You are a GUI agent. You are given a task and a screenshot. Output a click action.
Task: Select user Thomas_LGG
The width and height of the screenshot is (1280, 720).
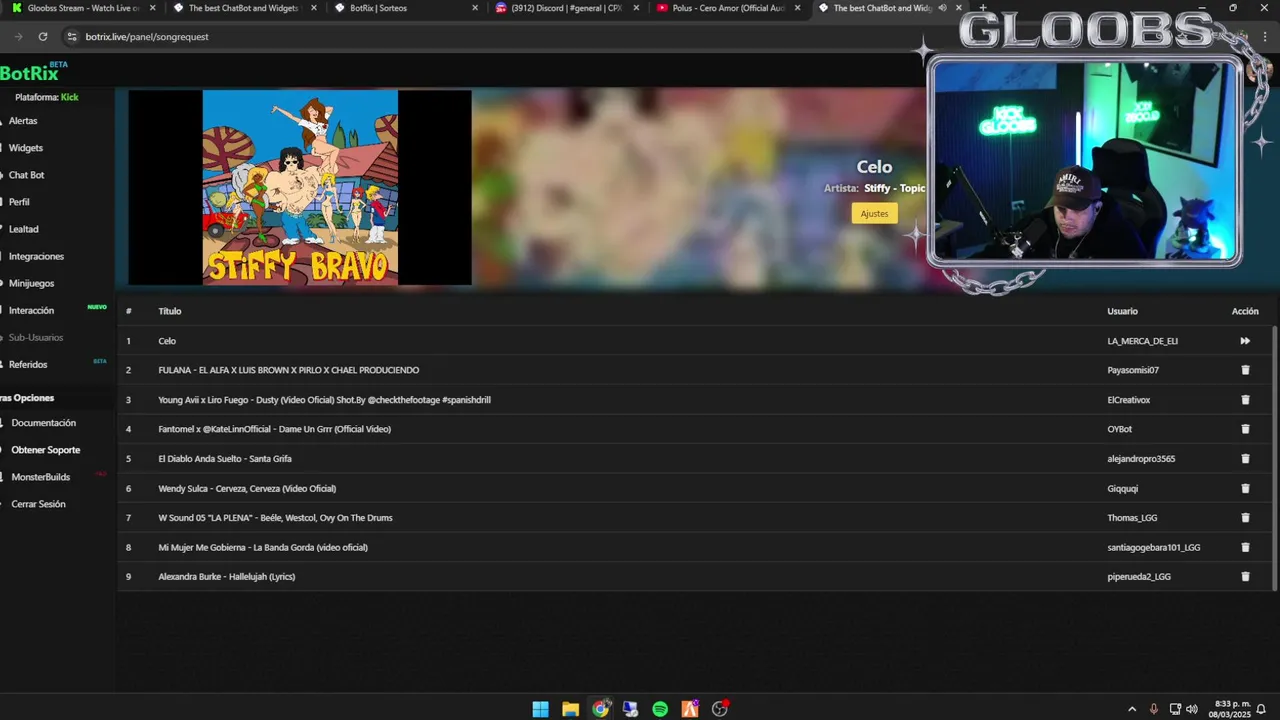[1132, 518]
